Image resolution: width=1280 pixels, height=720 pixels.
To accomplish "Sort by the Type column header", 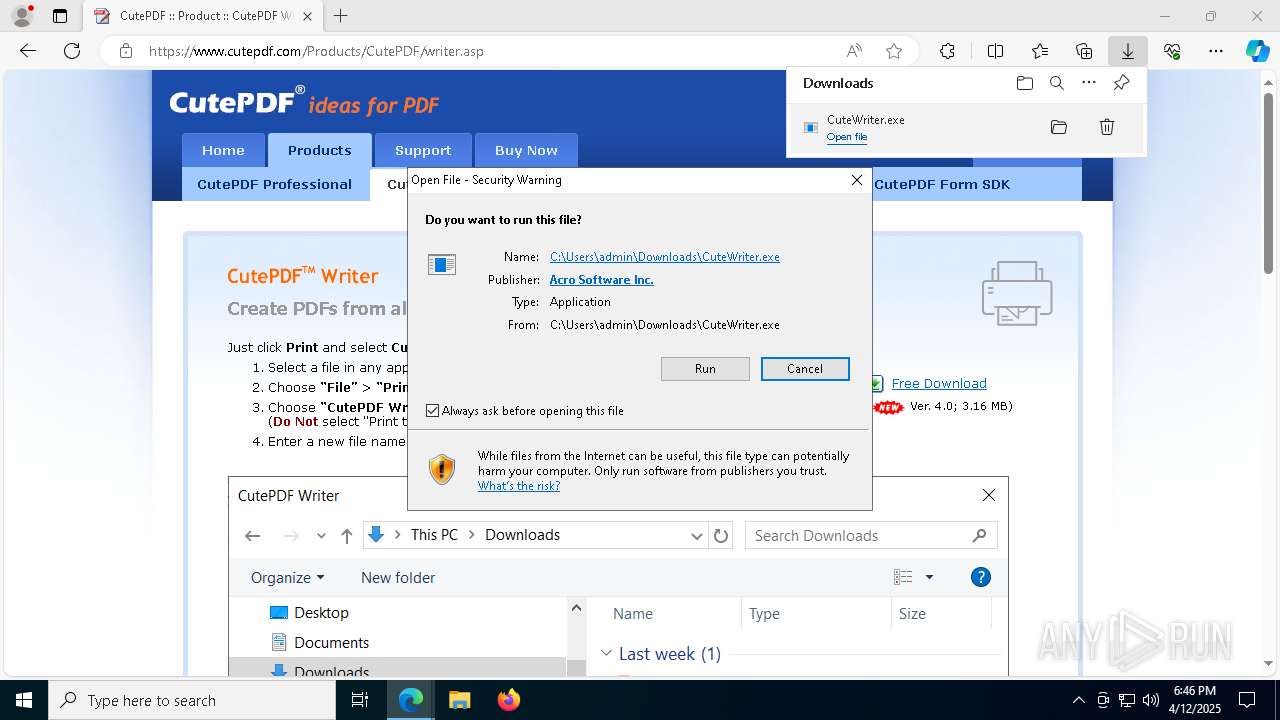I will pyautogui.click(x=764, y=614).
